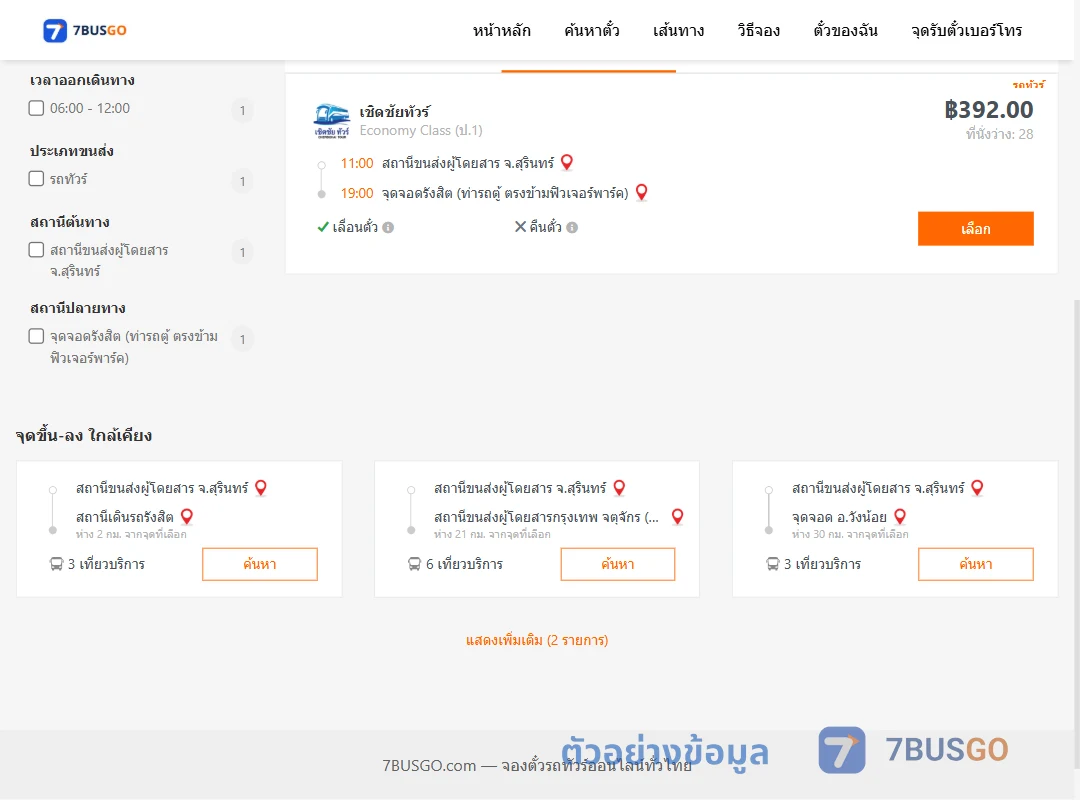This screenshot has width=1080, height=800.
Task: Open the ตั๋วของฉัน menu item
Action: 845,30
